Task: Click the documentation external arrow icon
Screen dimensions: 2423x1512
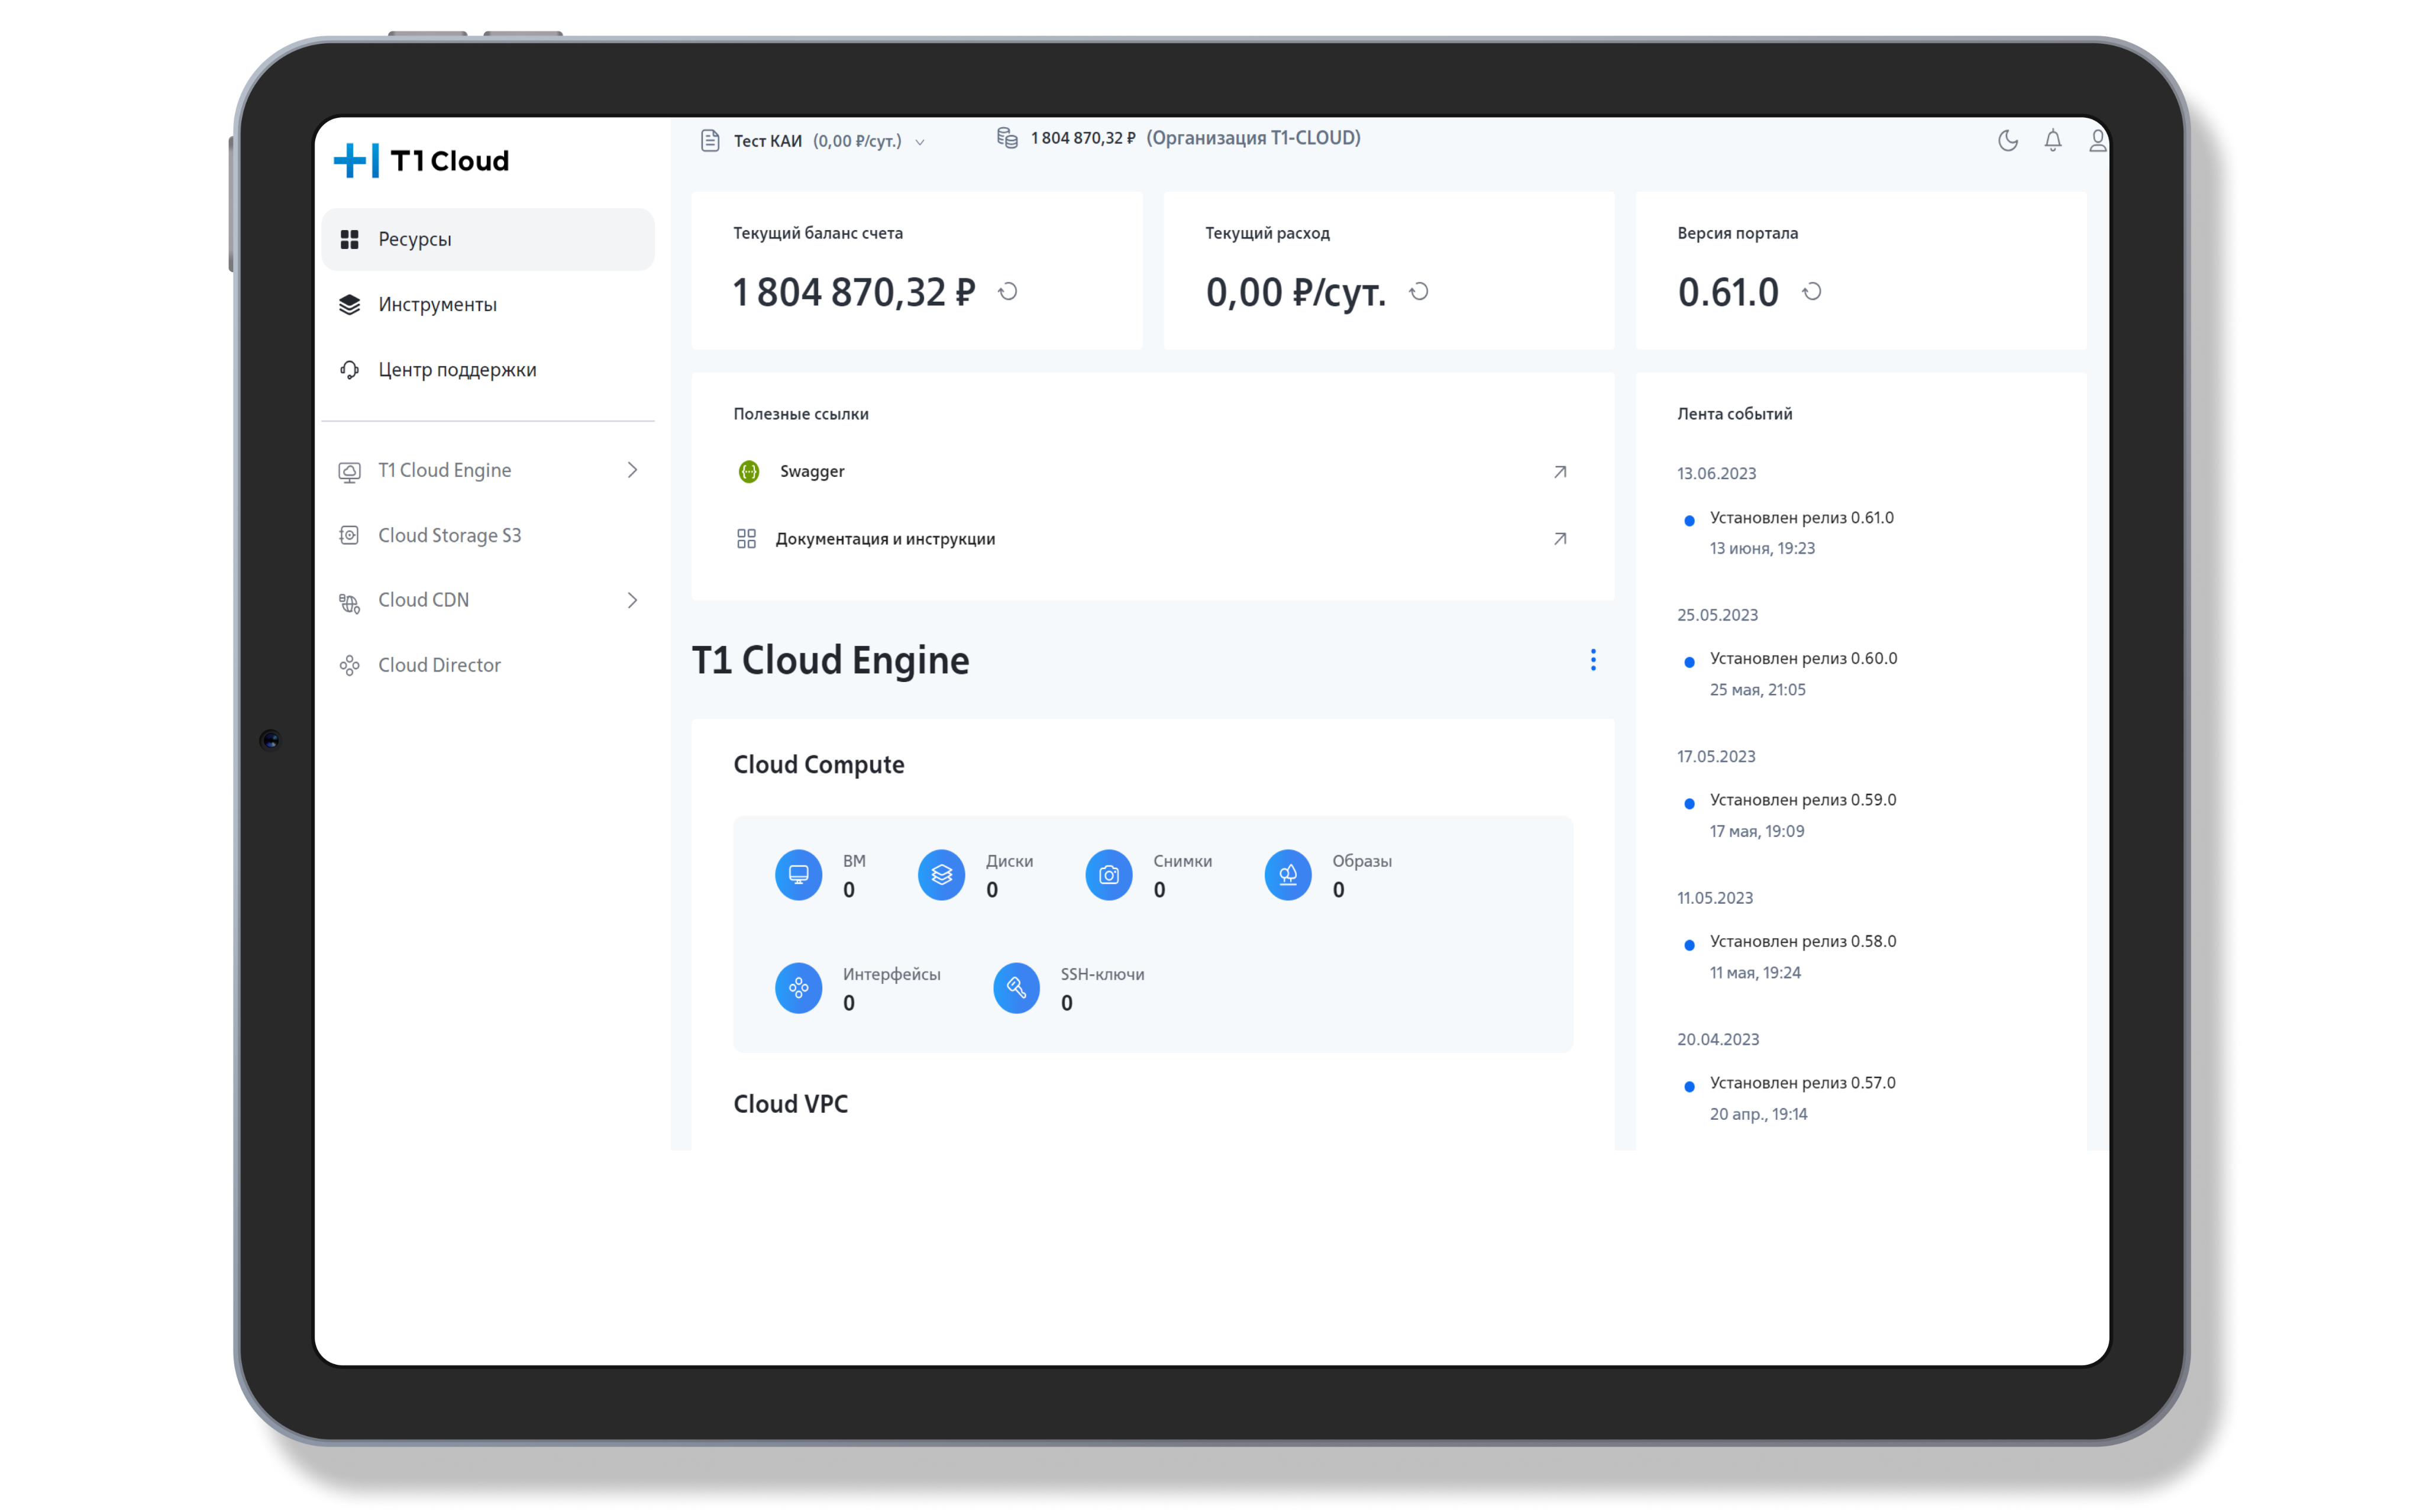Action: pyautogui.click(x=1559, y=539)
